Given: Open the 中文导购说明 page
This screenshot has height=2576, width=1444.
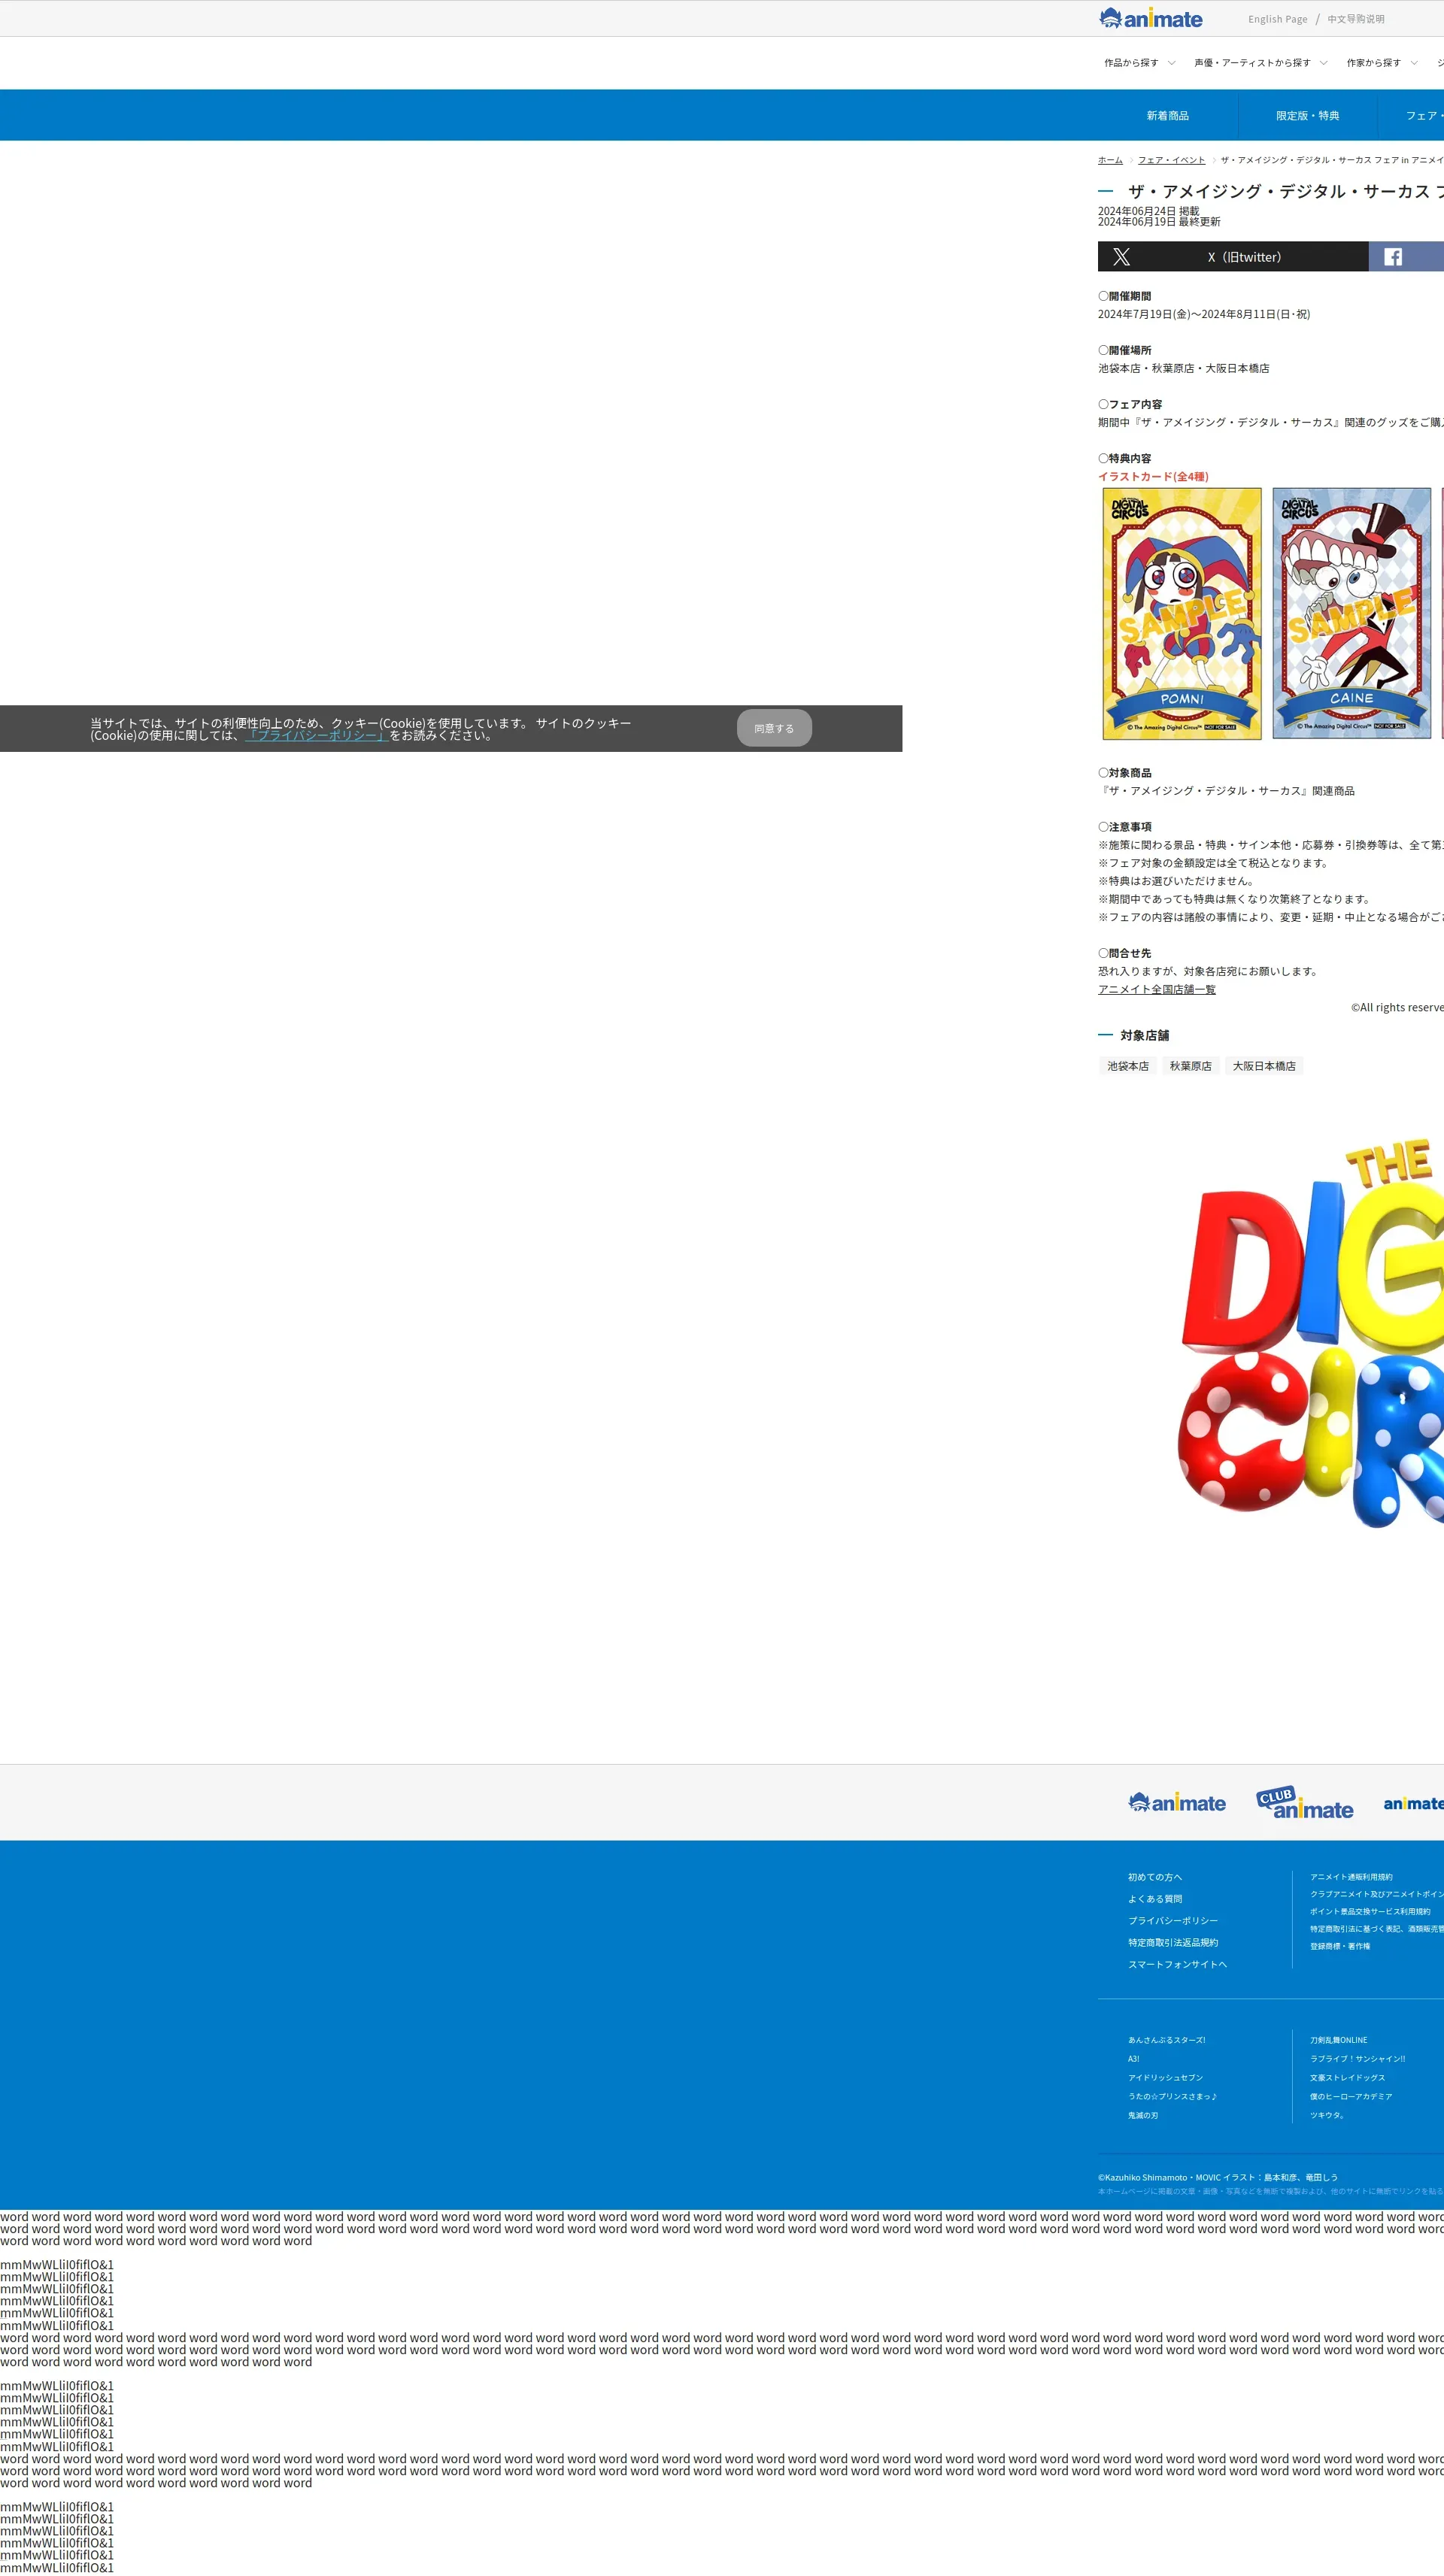Looking at the screenshot, I should 1355,19.
